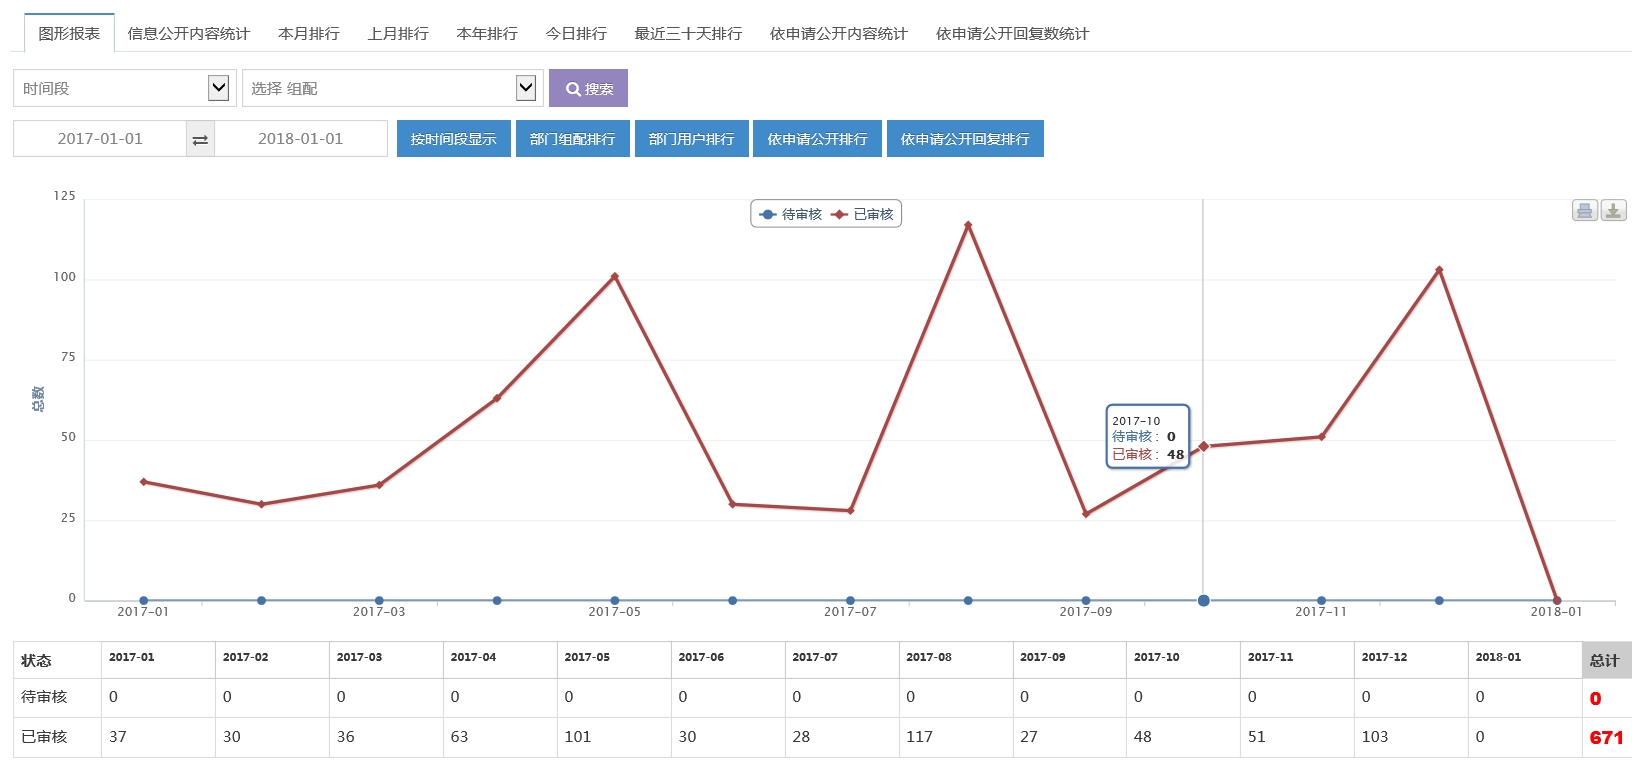Viewport: 1632px width, 777px height.
Task: Open 本年排行 tab
Action: 487,33
